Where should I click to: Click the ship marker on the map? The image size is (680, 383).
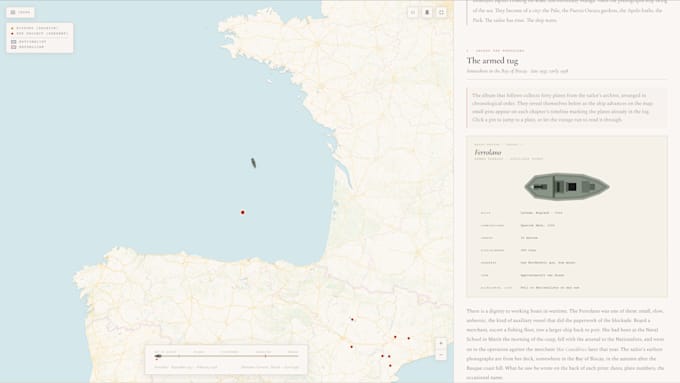click(253, 163)
